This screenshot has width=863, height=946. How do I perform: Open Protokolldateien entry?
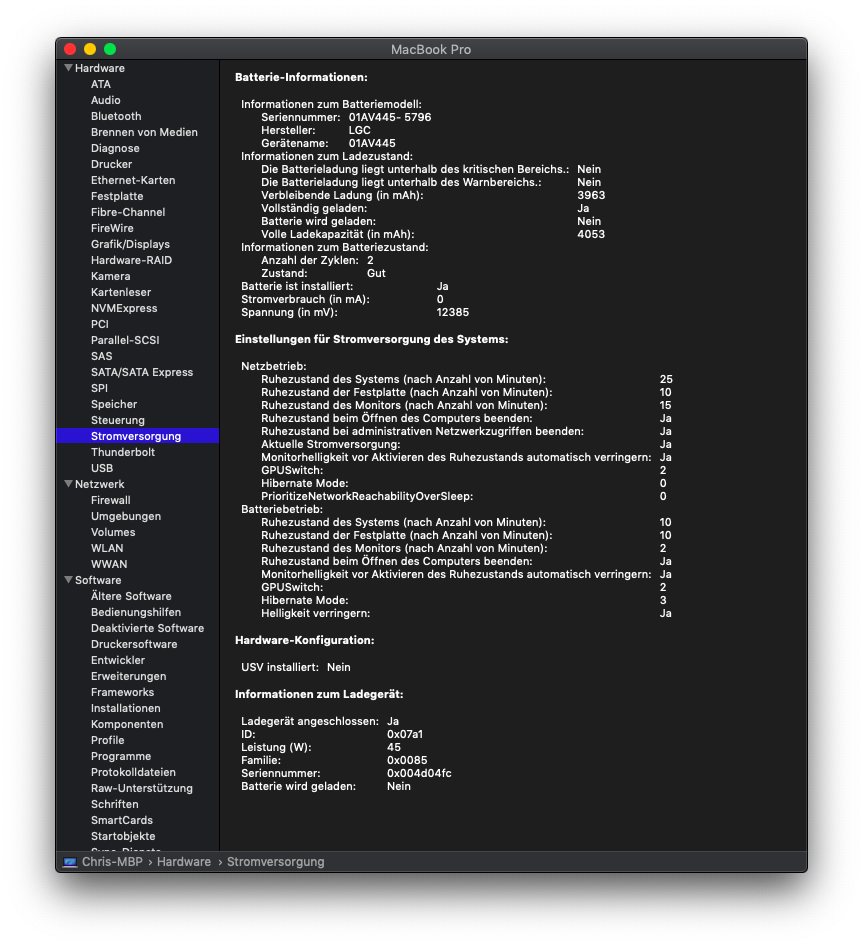(133, 772)
